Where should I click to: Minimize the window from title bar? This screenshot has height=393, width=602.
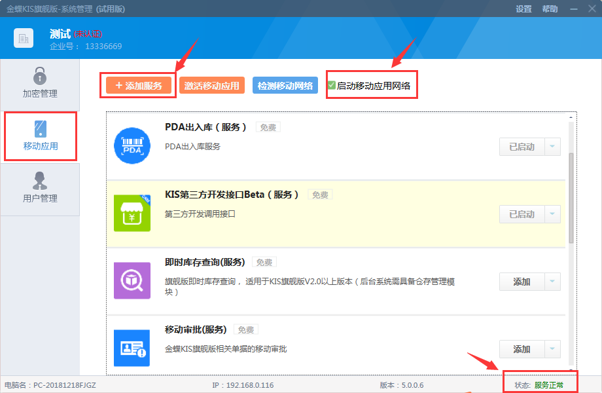pos(574,9)
